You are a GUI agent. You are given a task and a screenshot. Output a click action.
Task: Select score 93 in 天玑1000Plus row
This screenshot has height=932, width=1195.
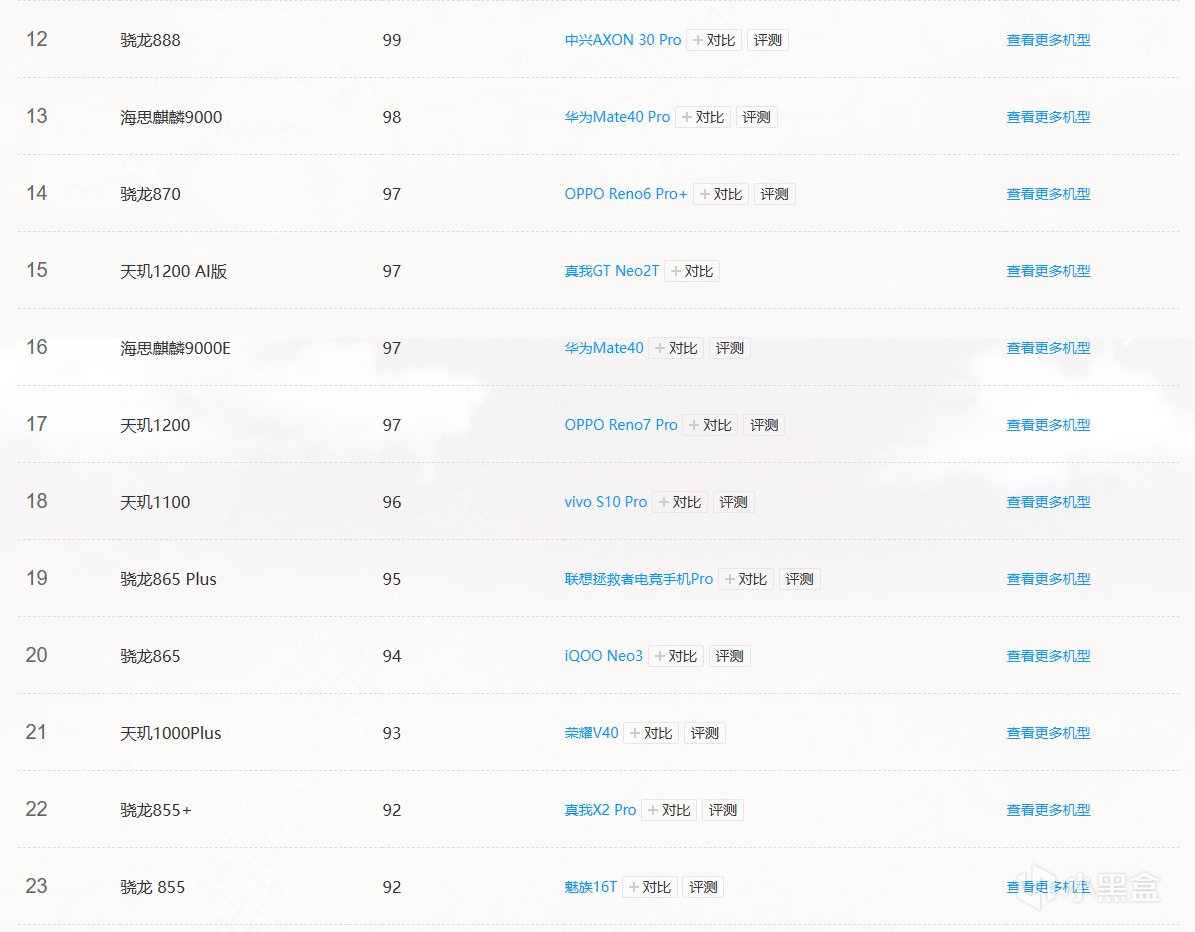click(x=392, y=733)
